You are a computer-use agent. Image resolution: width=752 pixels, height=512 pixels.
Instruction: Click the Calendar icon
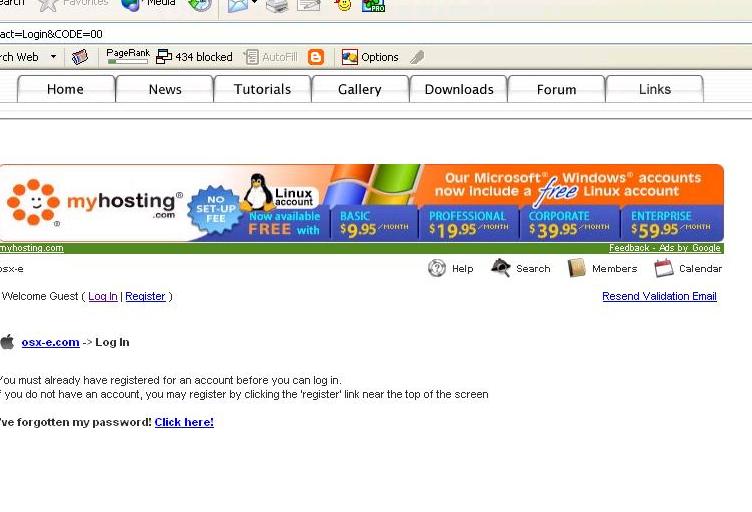(x=664, y=268)
